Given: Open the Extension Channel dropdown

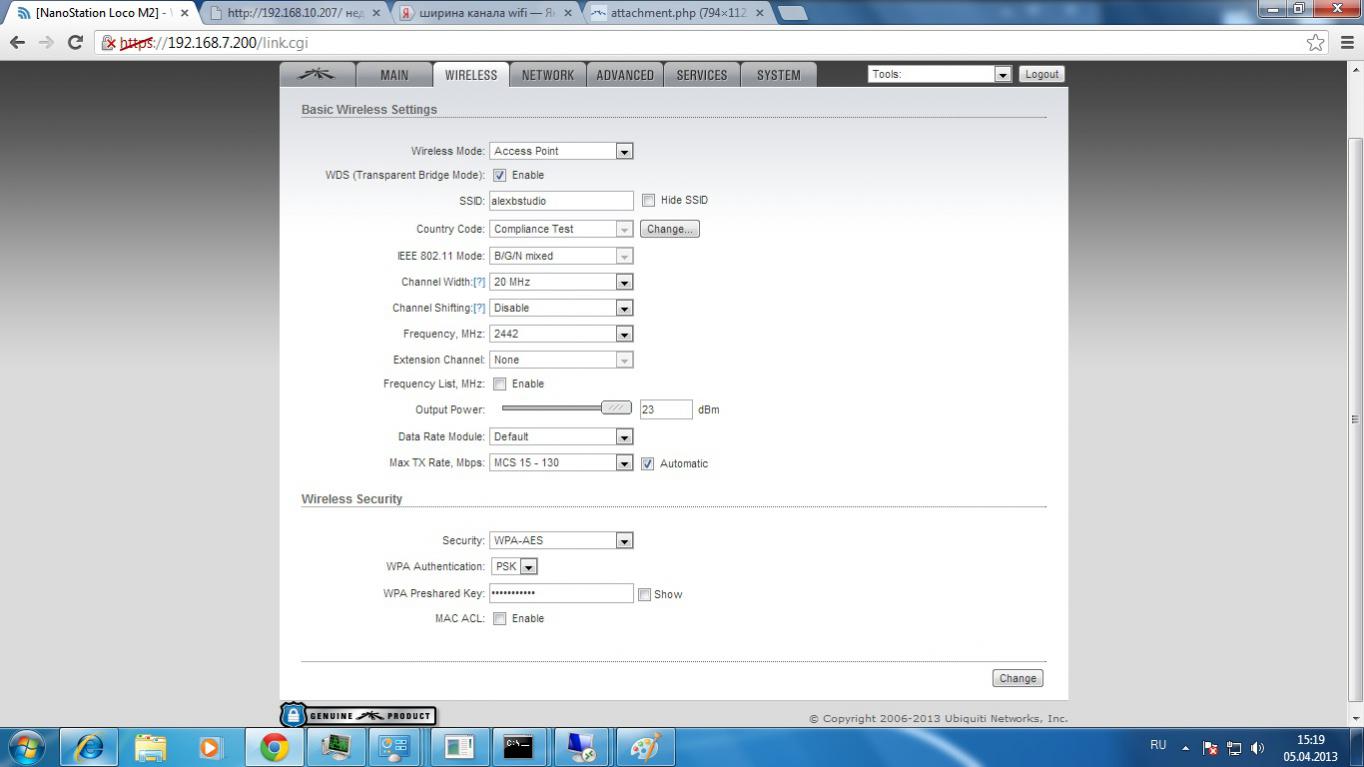Looking at the screenshot, I should point(561,360).
